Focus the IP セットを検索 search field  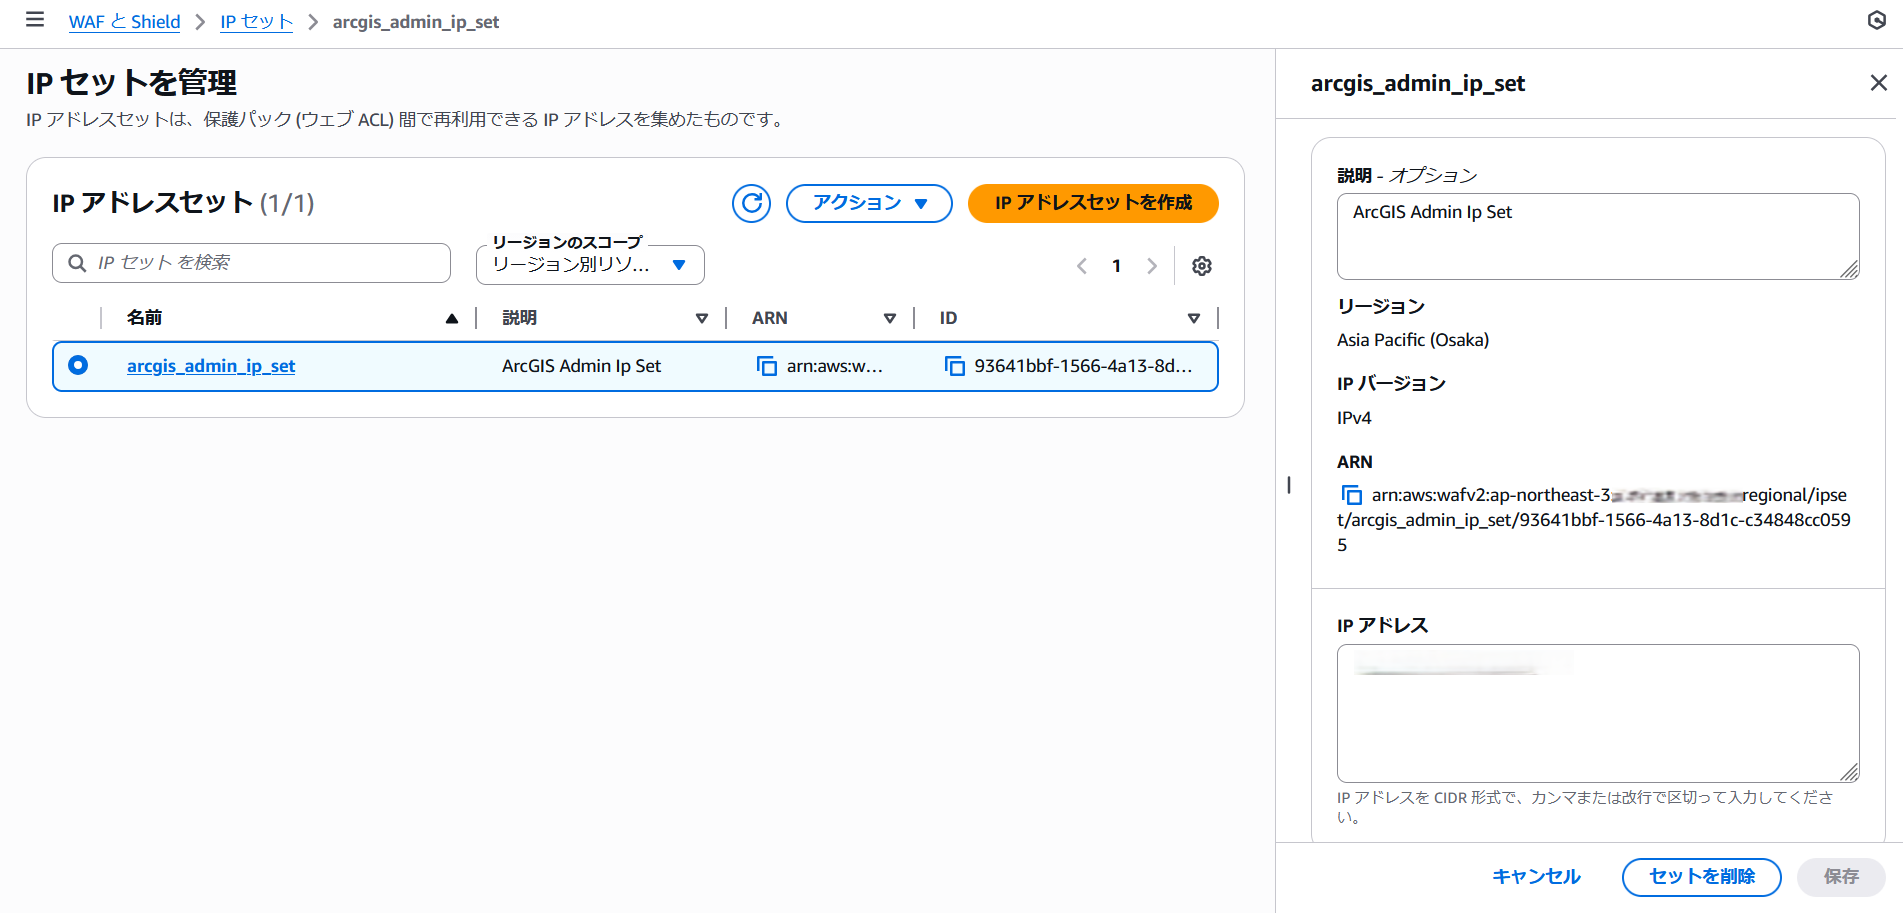[262, 263]
